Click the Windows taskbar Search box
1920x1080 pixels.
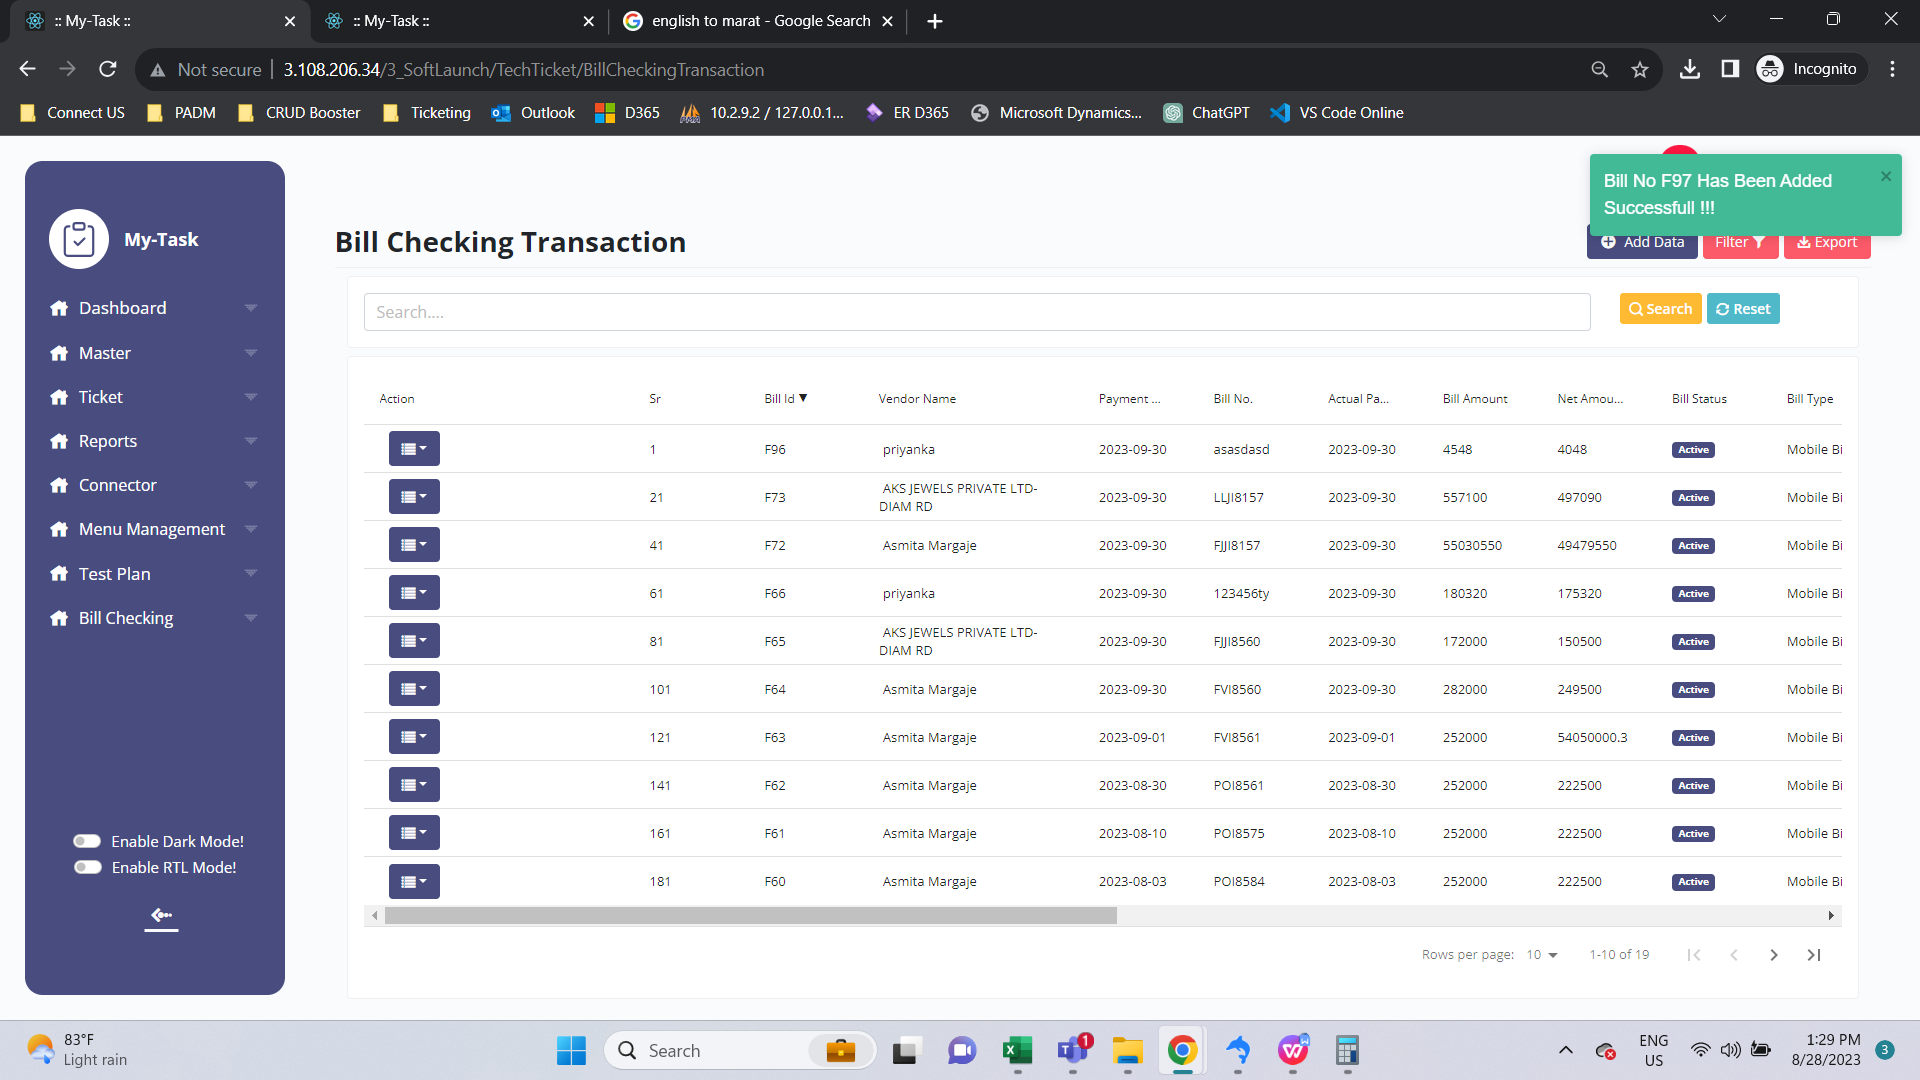[x=740, y=1050]
